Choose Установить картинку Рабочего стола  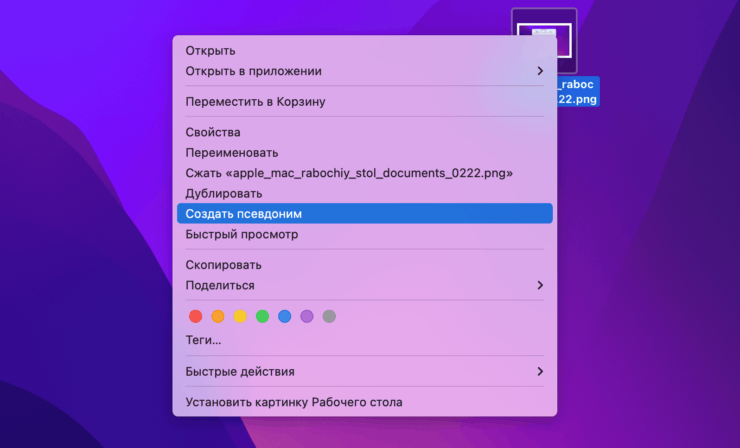coord(364,402)
